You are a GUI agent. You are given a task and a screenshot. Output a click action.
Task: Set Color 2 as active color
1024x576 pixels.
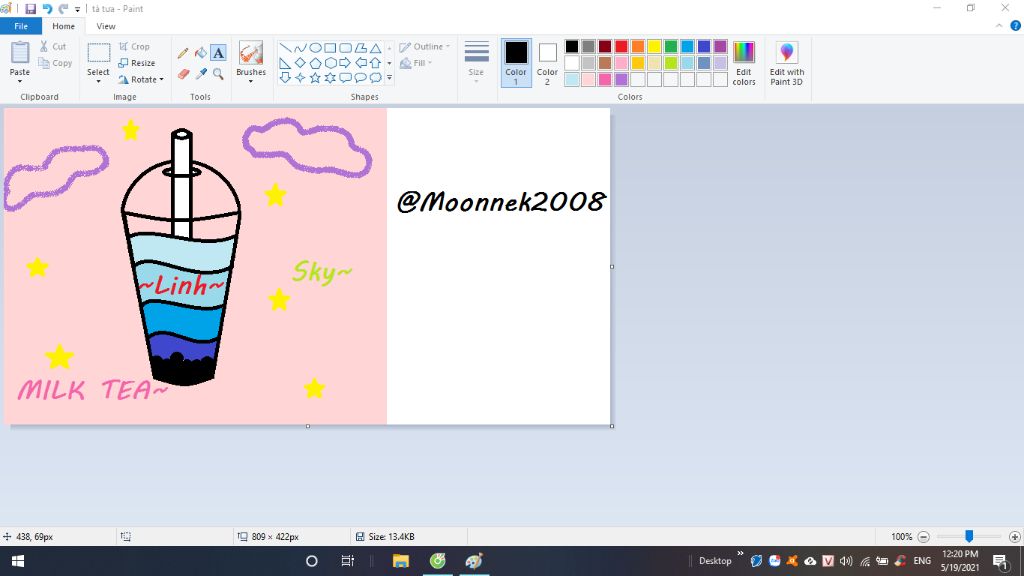pyautogui.click(x=547, y=62)
